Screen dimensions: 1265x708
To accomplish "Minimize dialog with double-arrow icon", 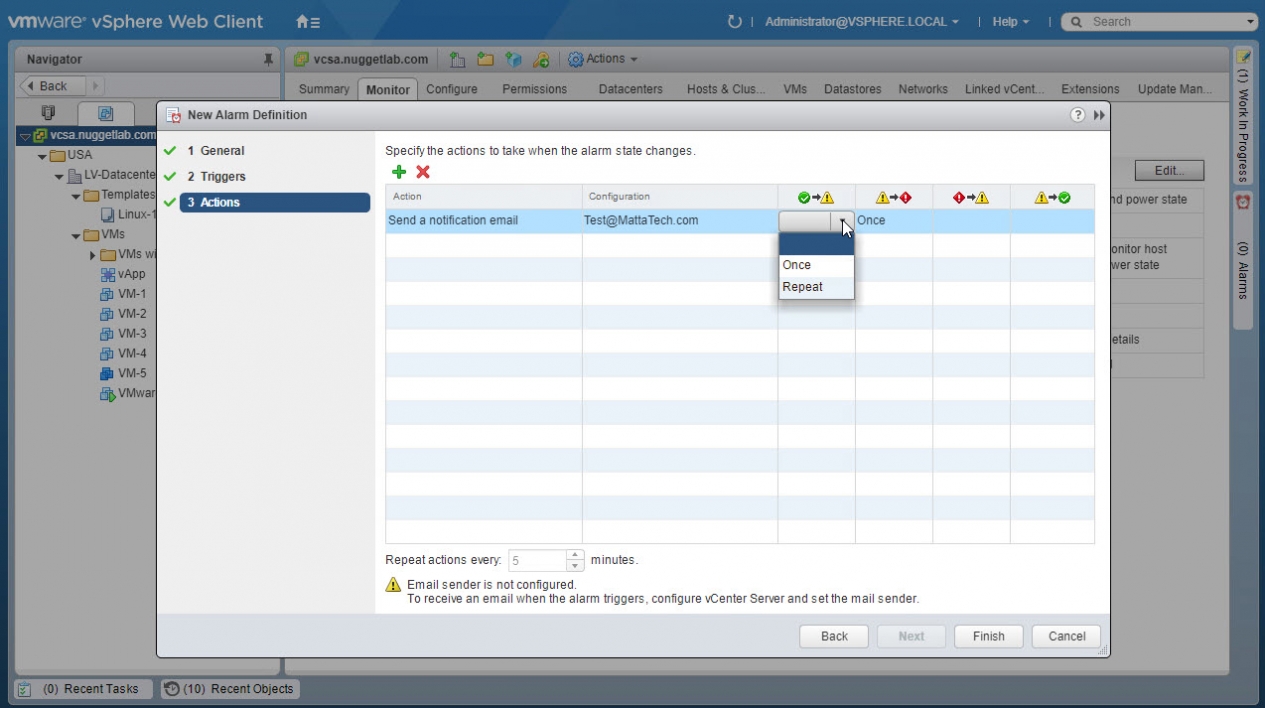I will [1099, 115].
